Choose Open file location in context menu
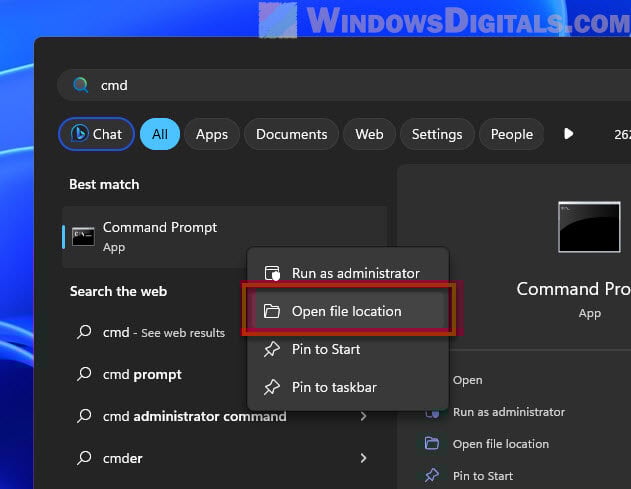The height and width of the screenshot is (489, 631). (348, 311)
